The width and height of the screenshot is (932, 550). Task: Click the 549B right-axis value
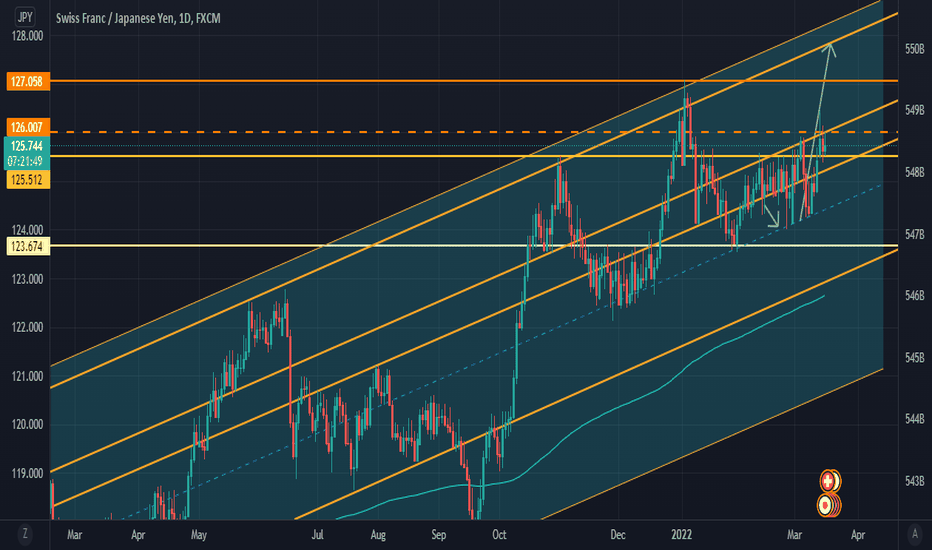(x=914, y=110)
